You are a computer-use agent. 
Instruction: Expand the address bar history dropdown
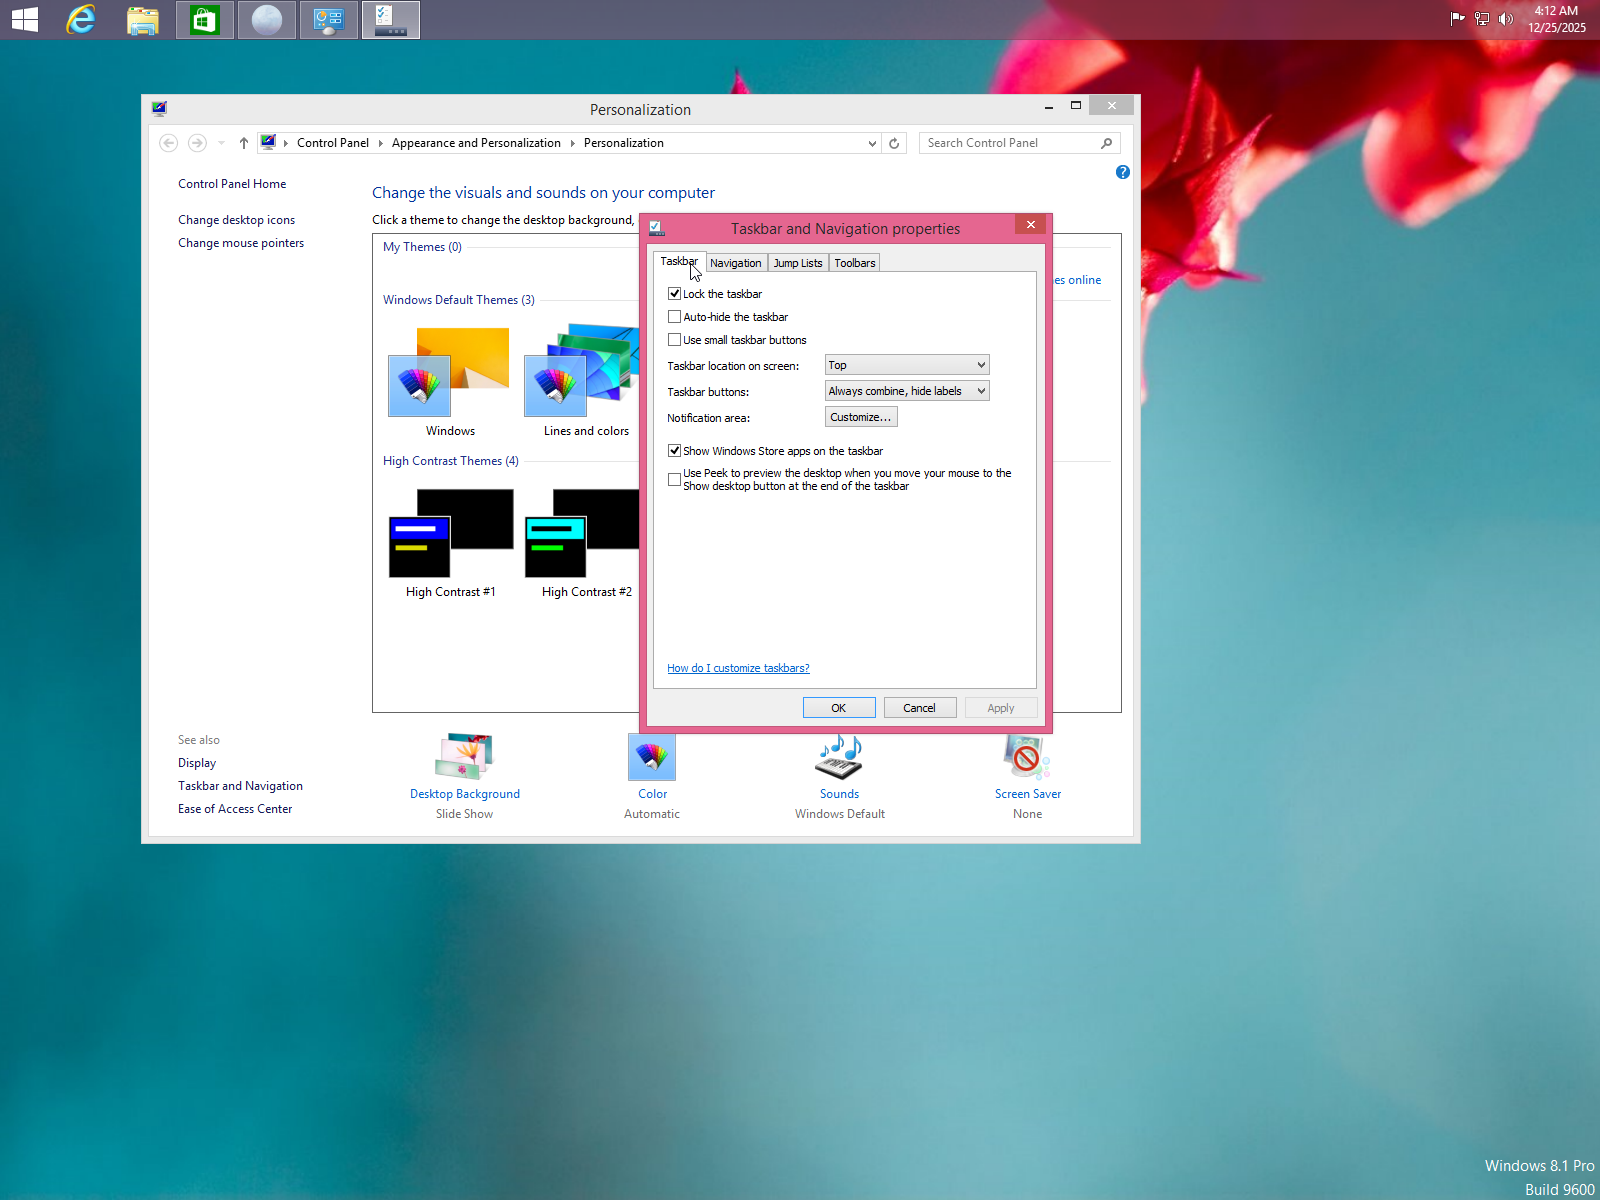(871, 143)
